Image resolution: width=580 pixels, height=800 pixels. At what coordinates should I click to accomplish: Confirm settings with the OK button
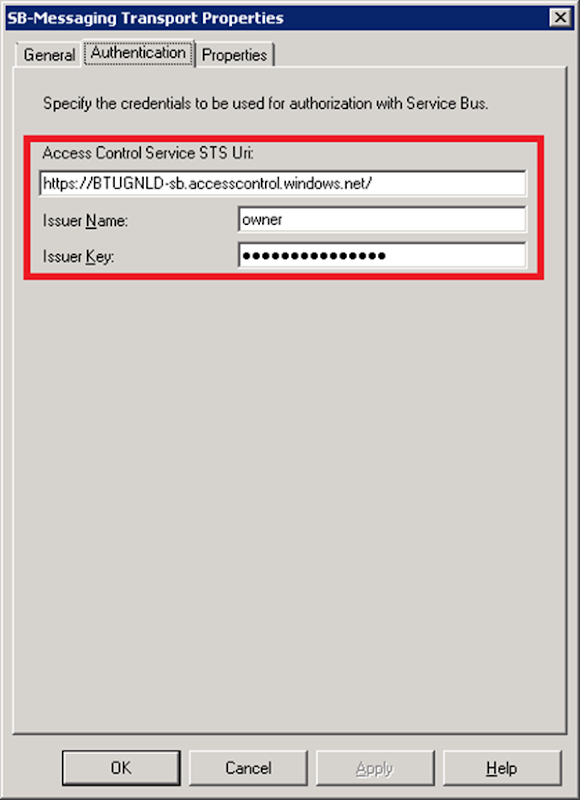pyautogui.click(x=121, y=768)
